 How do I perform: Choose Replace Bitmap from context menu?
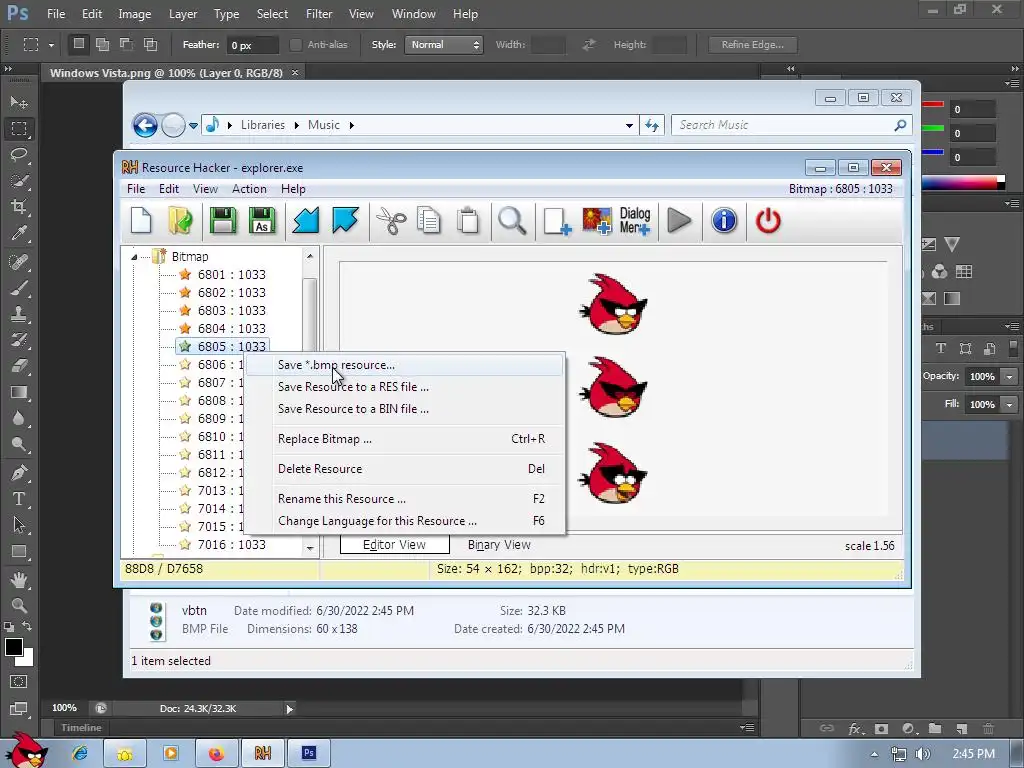point(403,439)
